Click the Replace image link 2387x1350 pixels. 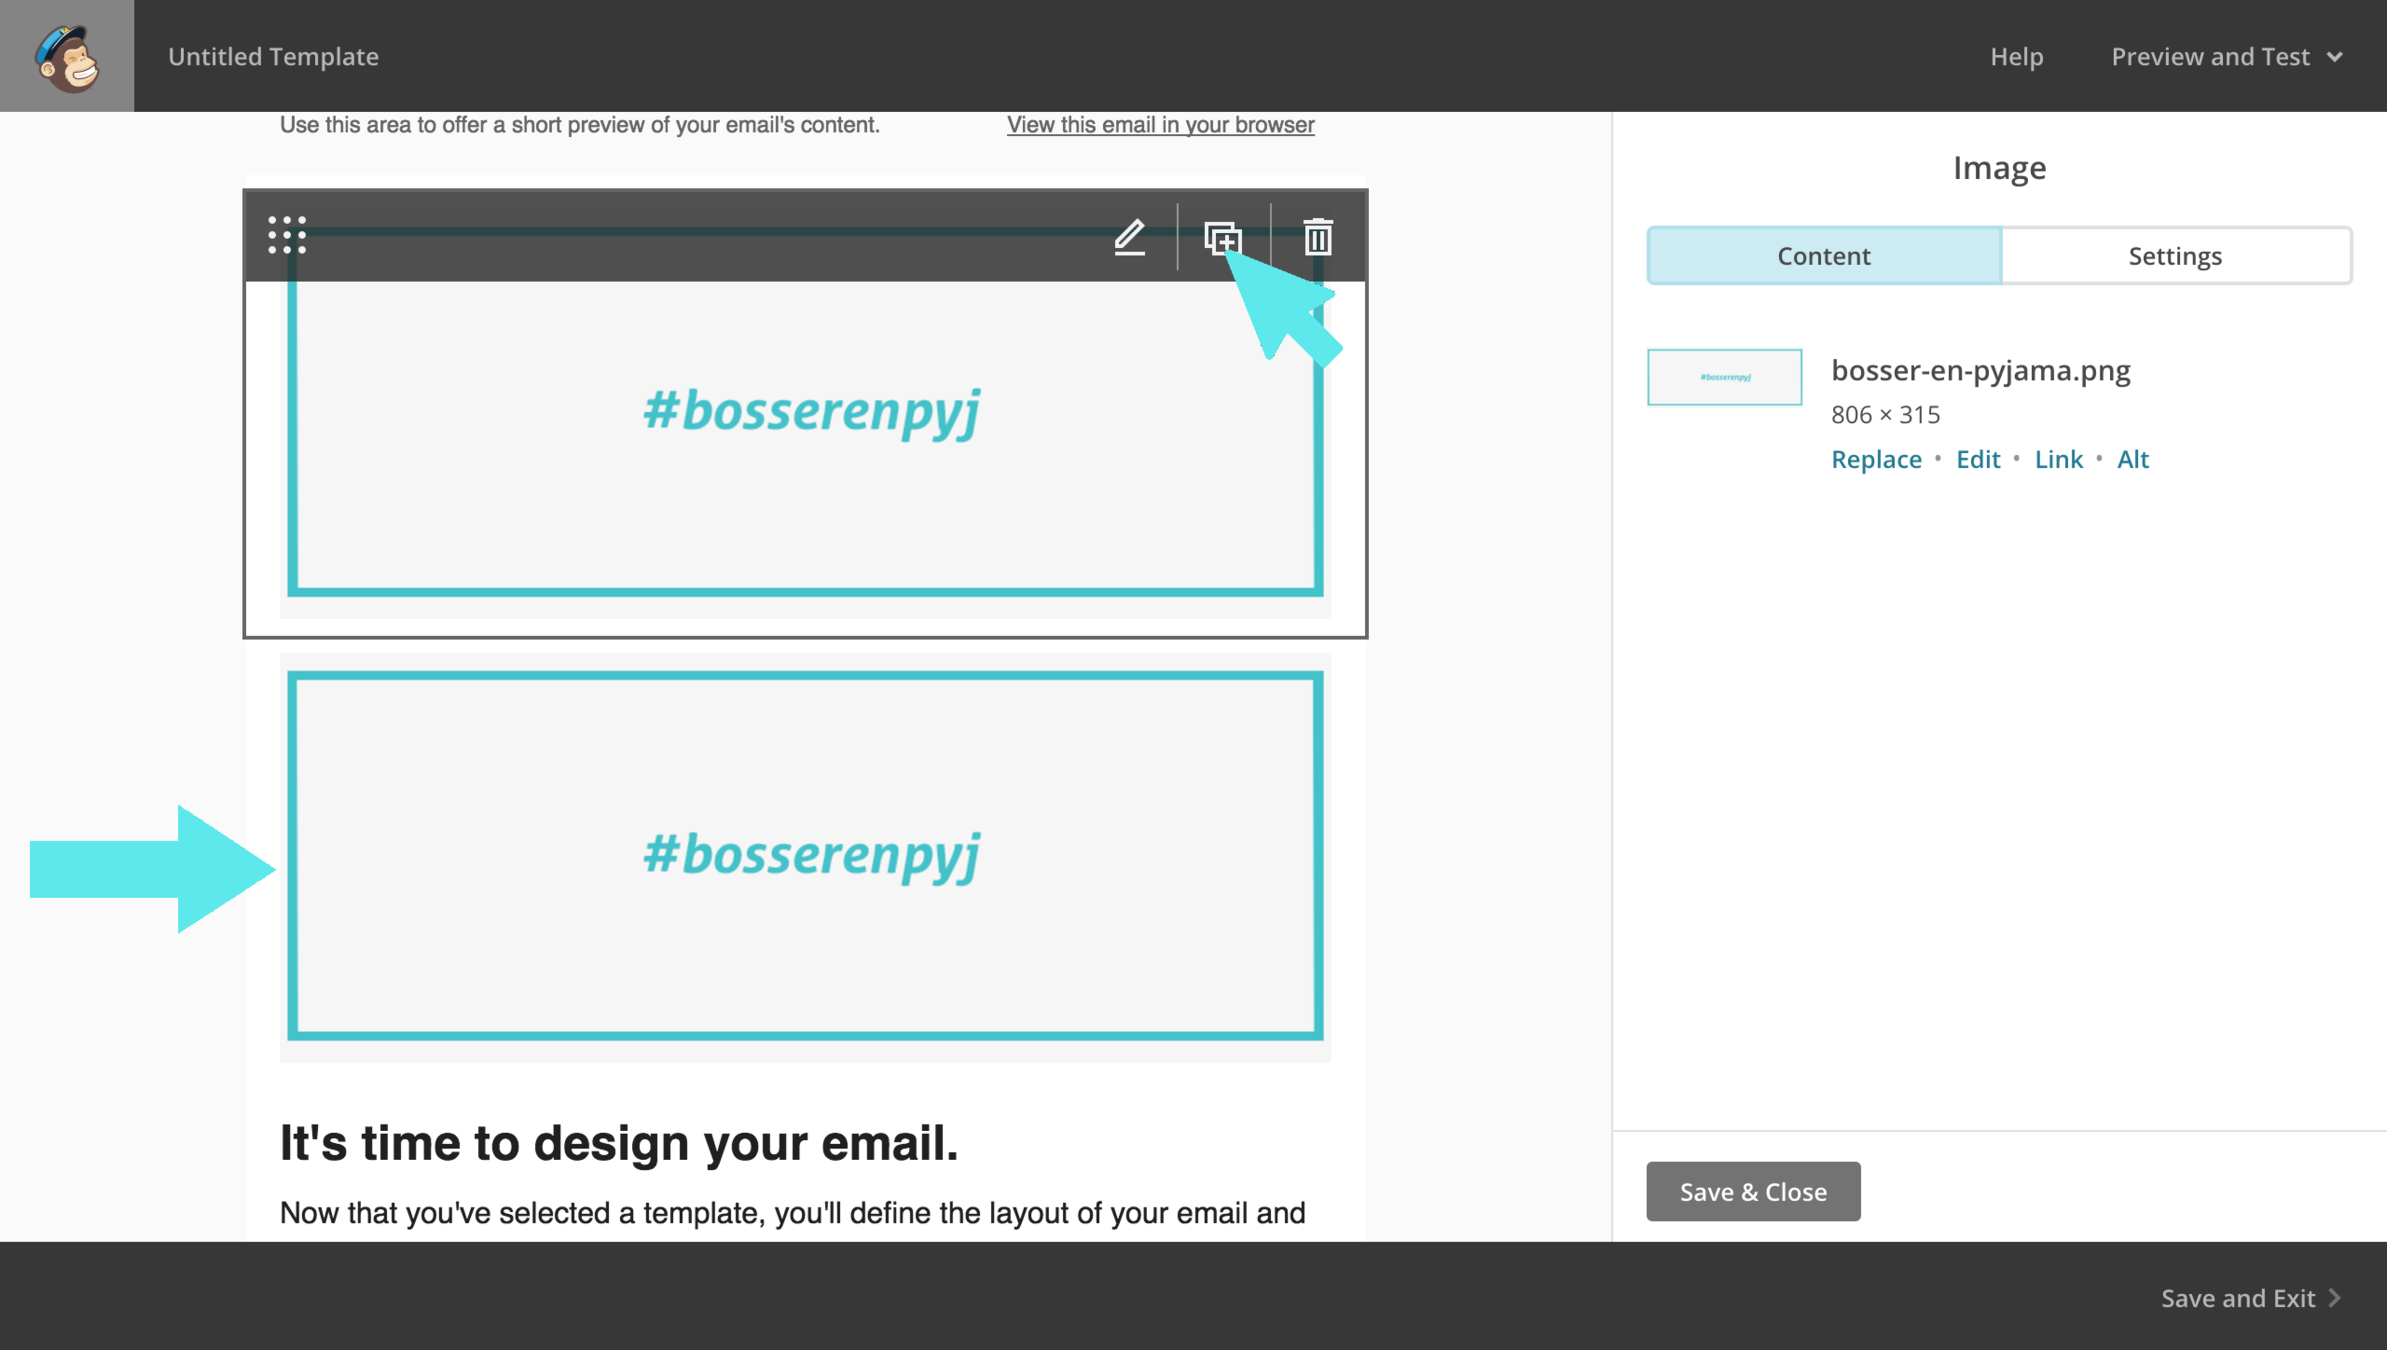click(1876, 459)
